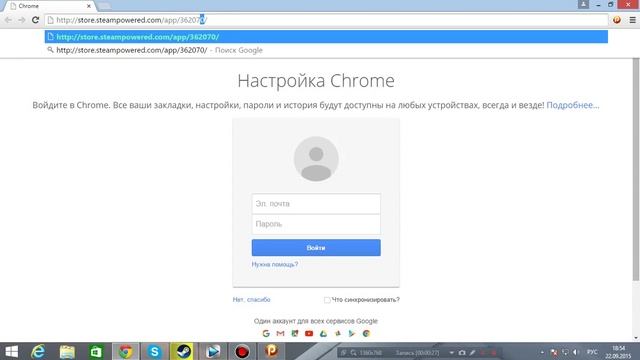Click the 'Настройка Chrome' heading text
The height and width of the screenshot is (360, 640).
click(x=316, y=81)
